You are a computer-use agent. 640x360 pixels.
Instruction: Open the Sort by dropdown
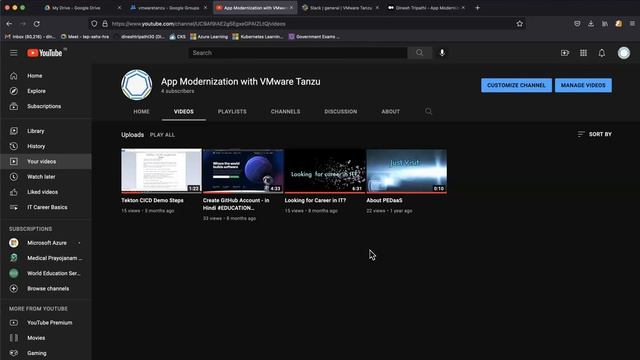[595, 134]
